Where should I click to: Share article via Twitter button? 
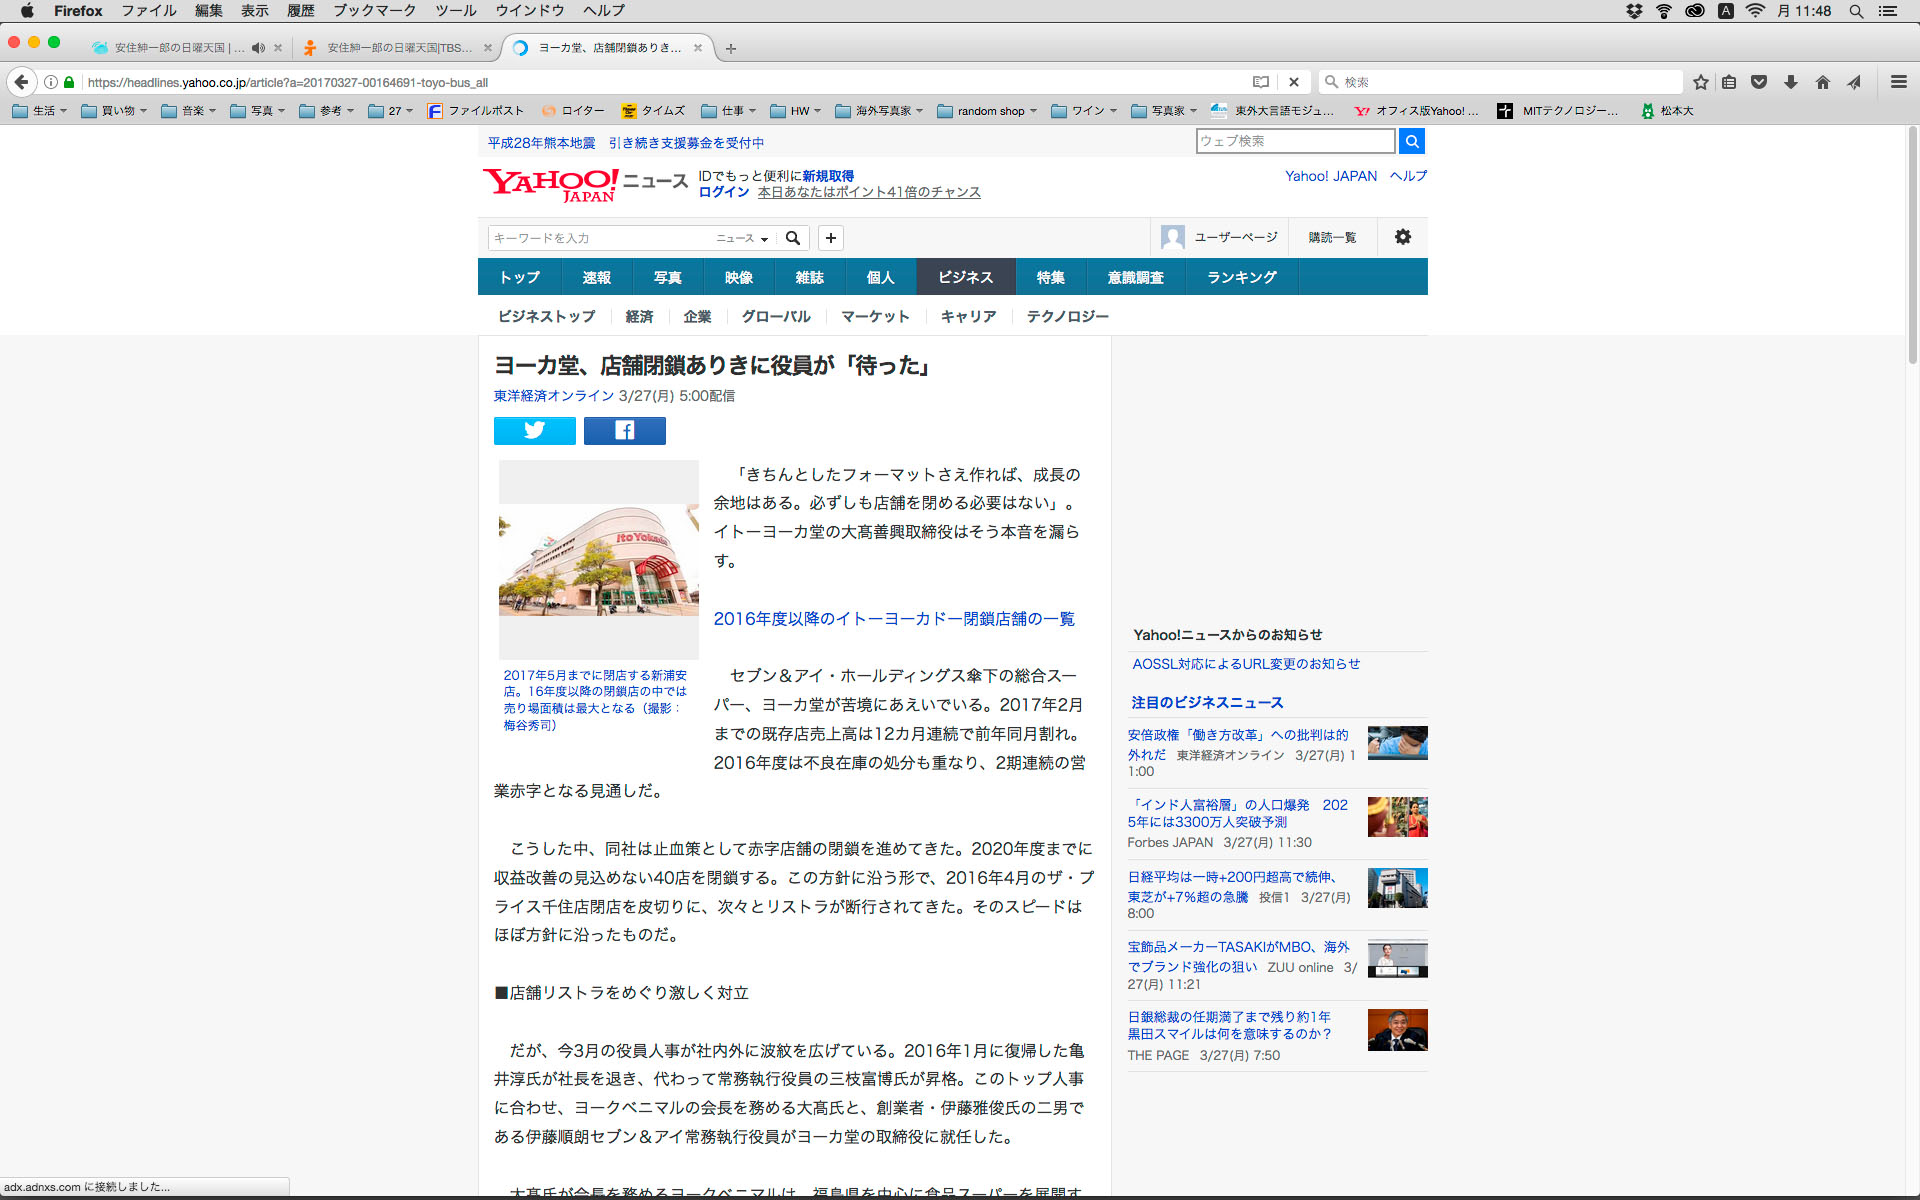click(x=534, y=430)
